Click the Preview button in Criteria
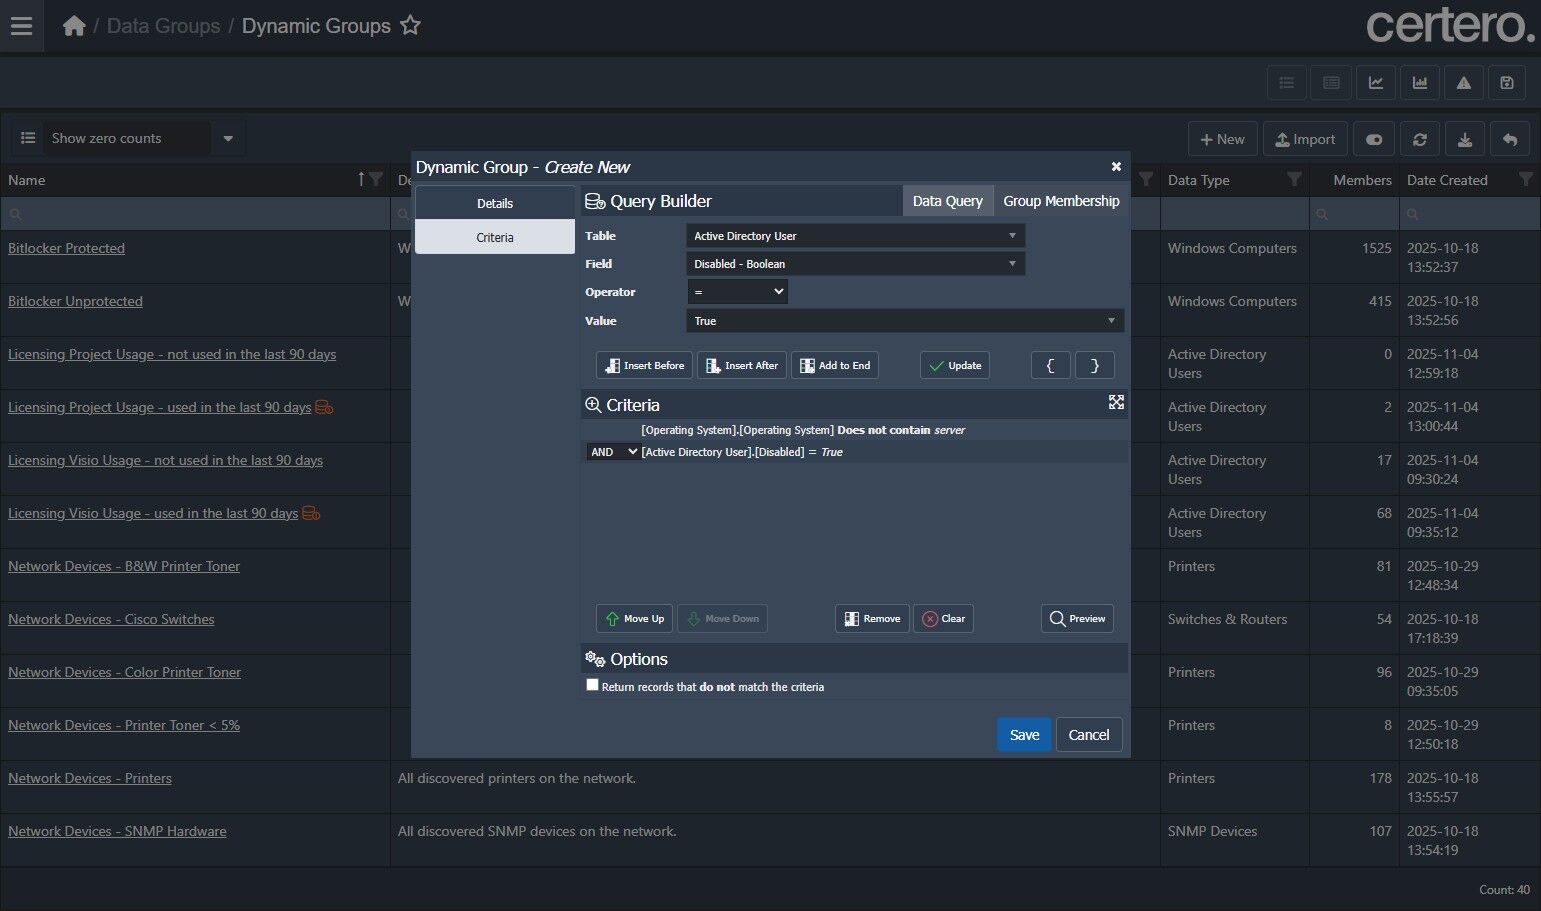Image resolution: width=1541 pixels, height=911 pixels. click(1077, 619)
